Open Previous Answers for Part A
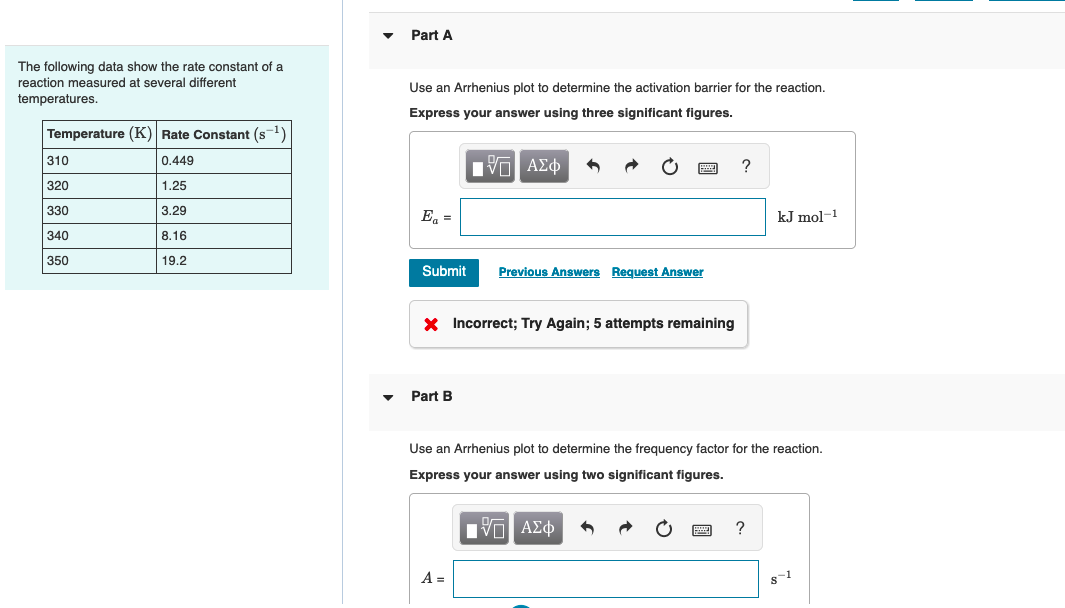The height and width of the screenshot is (608, 1065). pos(549,272)
